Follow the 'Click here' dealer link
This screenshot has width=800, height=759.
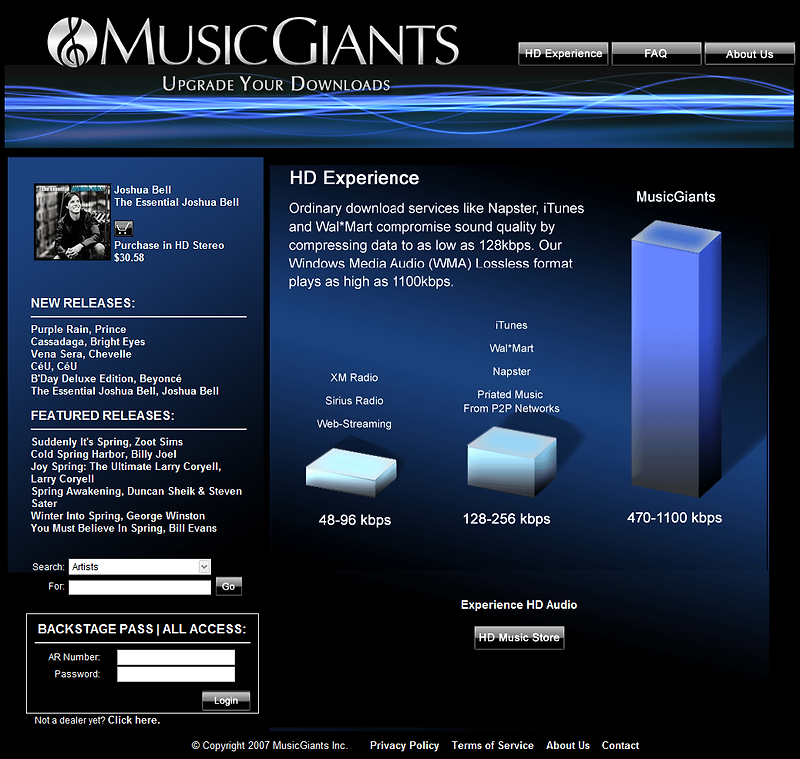[x=134, y=720]
